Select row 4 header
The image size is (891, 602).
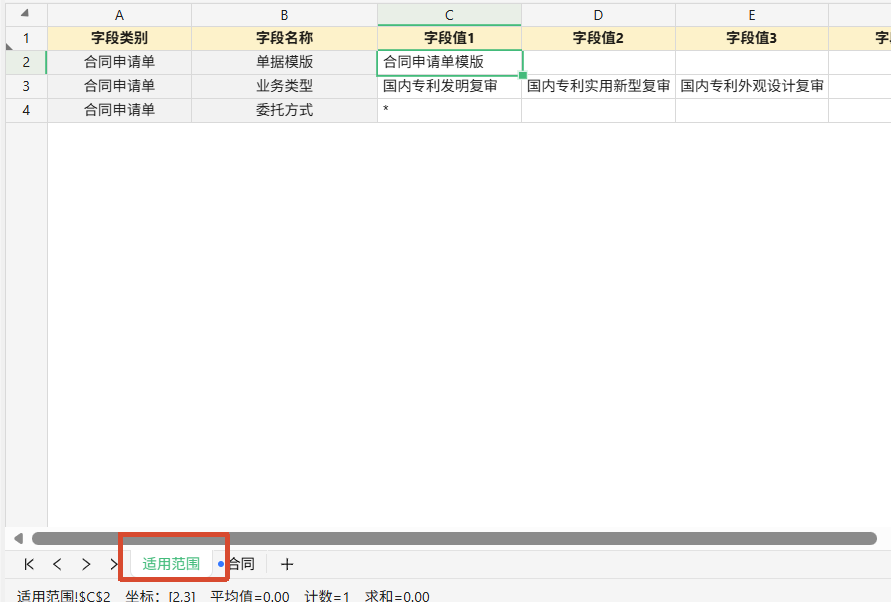pyautogui.click(x=26, y=110)
